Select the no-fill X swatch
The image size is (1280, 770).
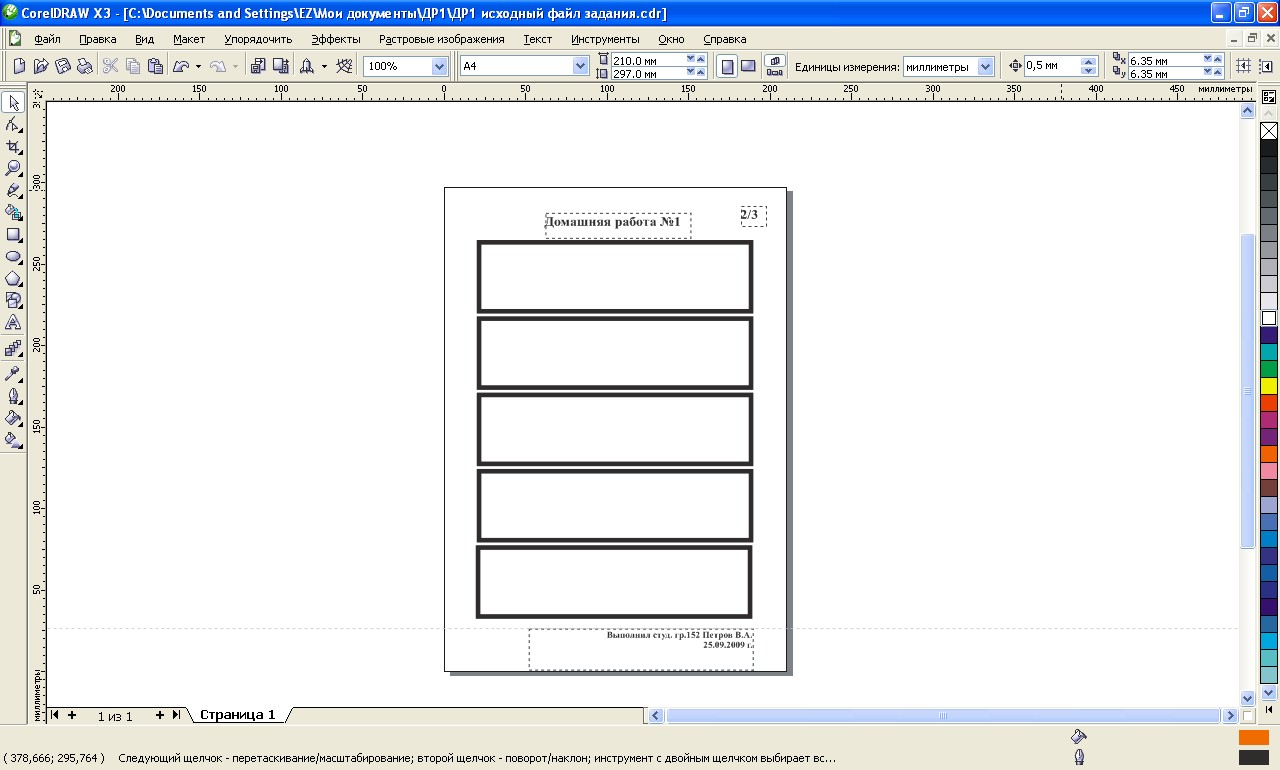click(x=1269, y=131)
